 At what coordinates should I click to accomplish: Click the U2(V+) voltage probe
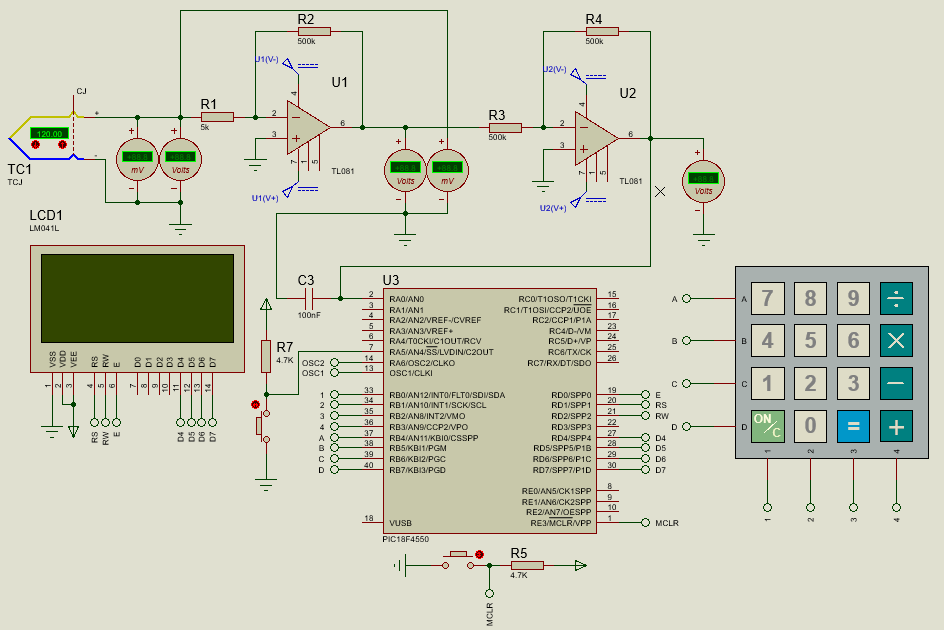click(x=577, y=202)
